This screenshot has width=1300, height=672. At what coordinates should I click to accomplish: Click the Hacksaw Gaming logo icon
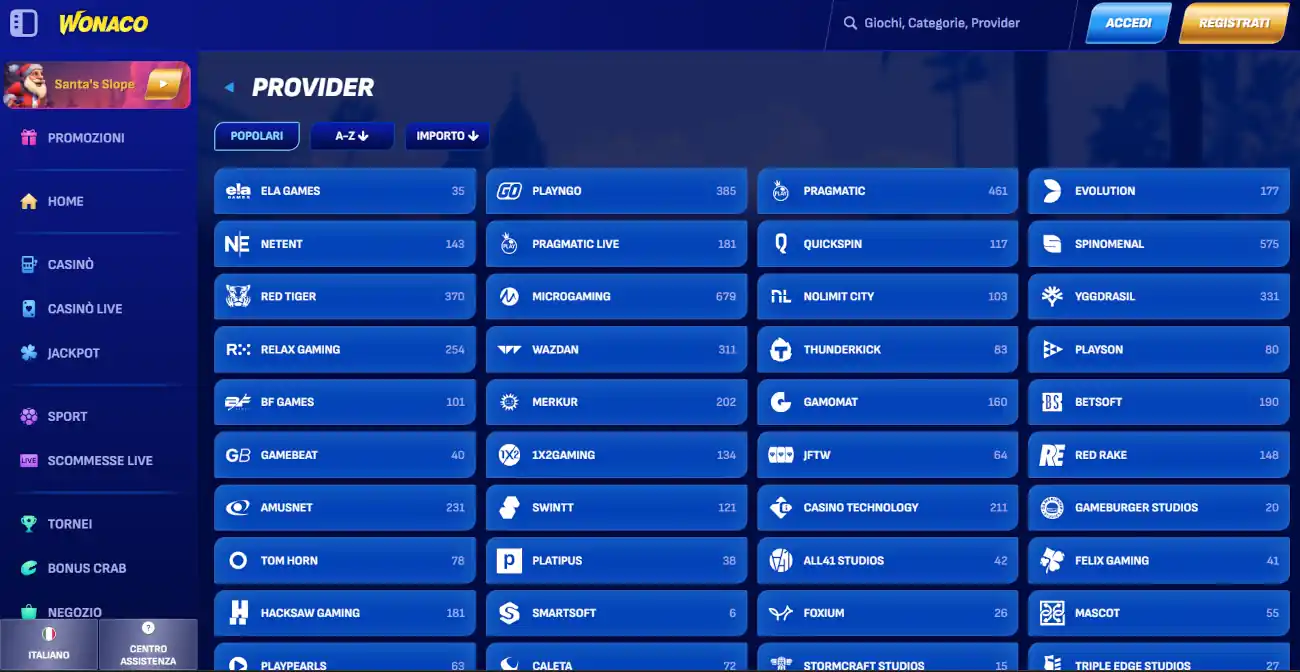point(238,613)
